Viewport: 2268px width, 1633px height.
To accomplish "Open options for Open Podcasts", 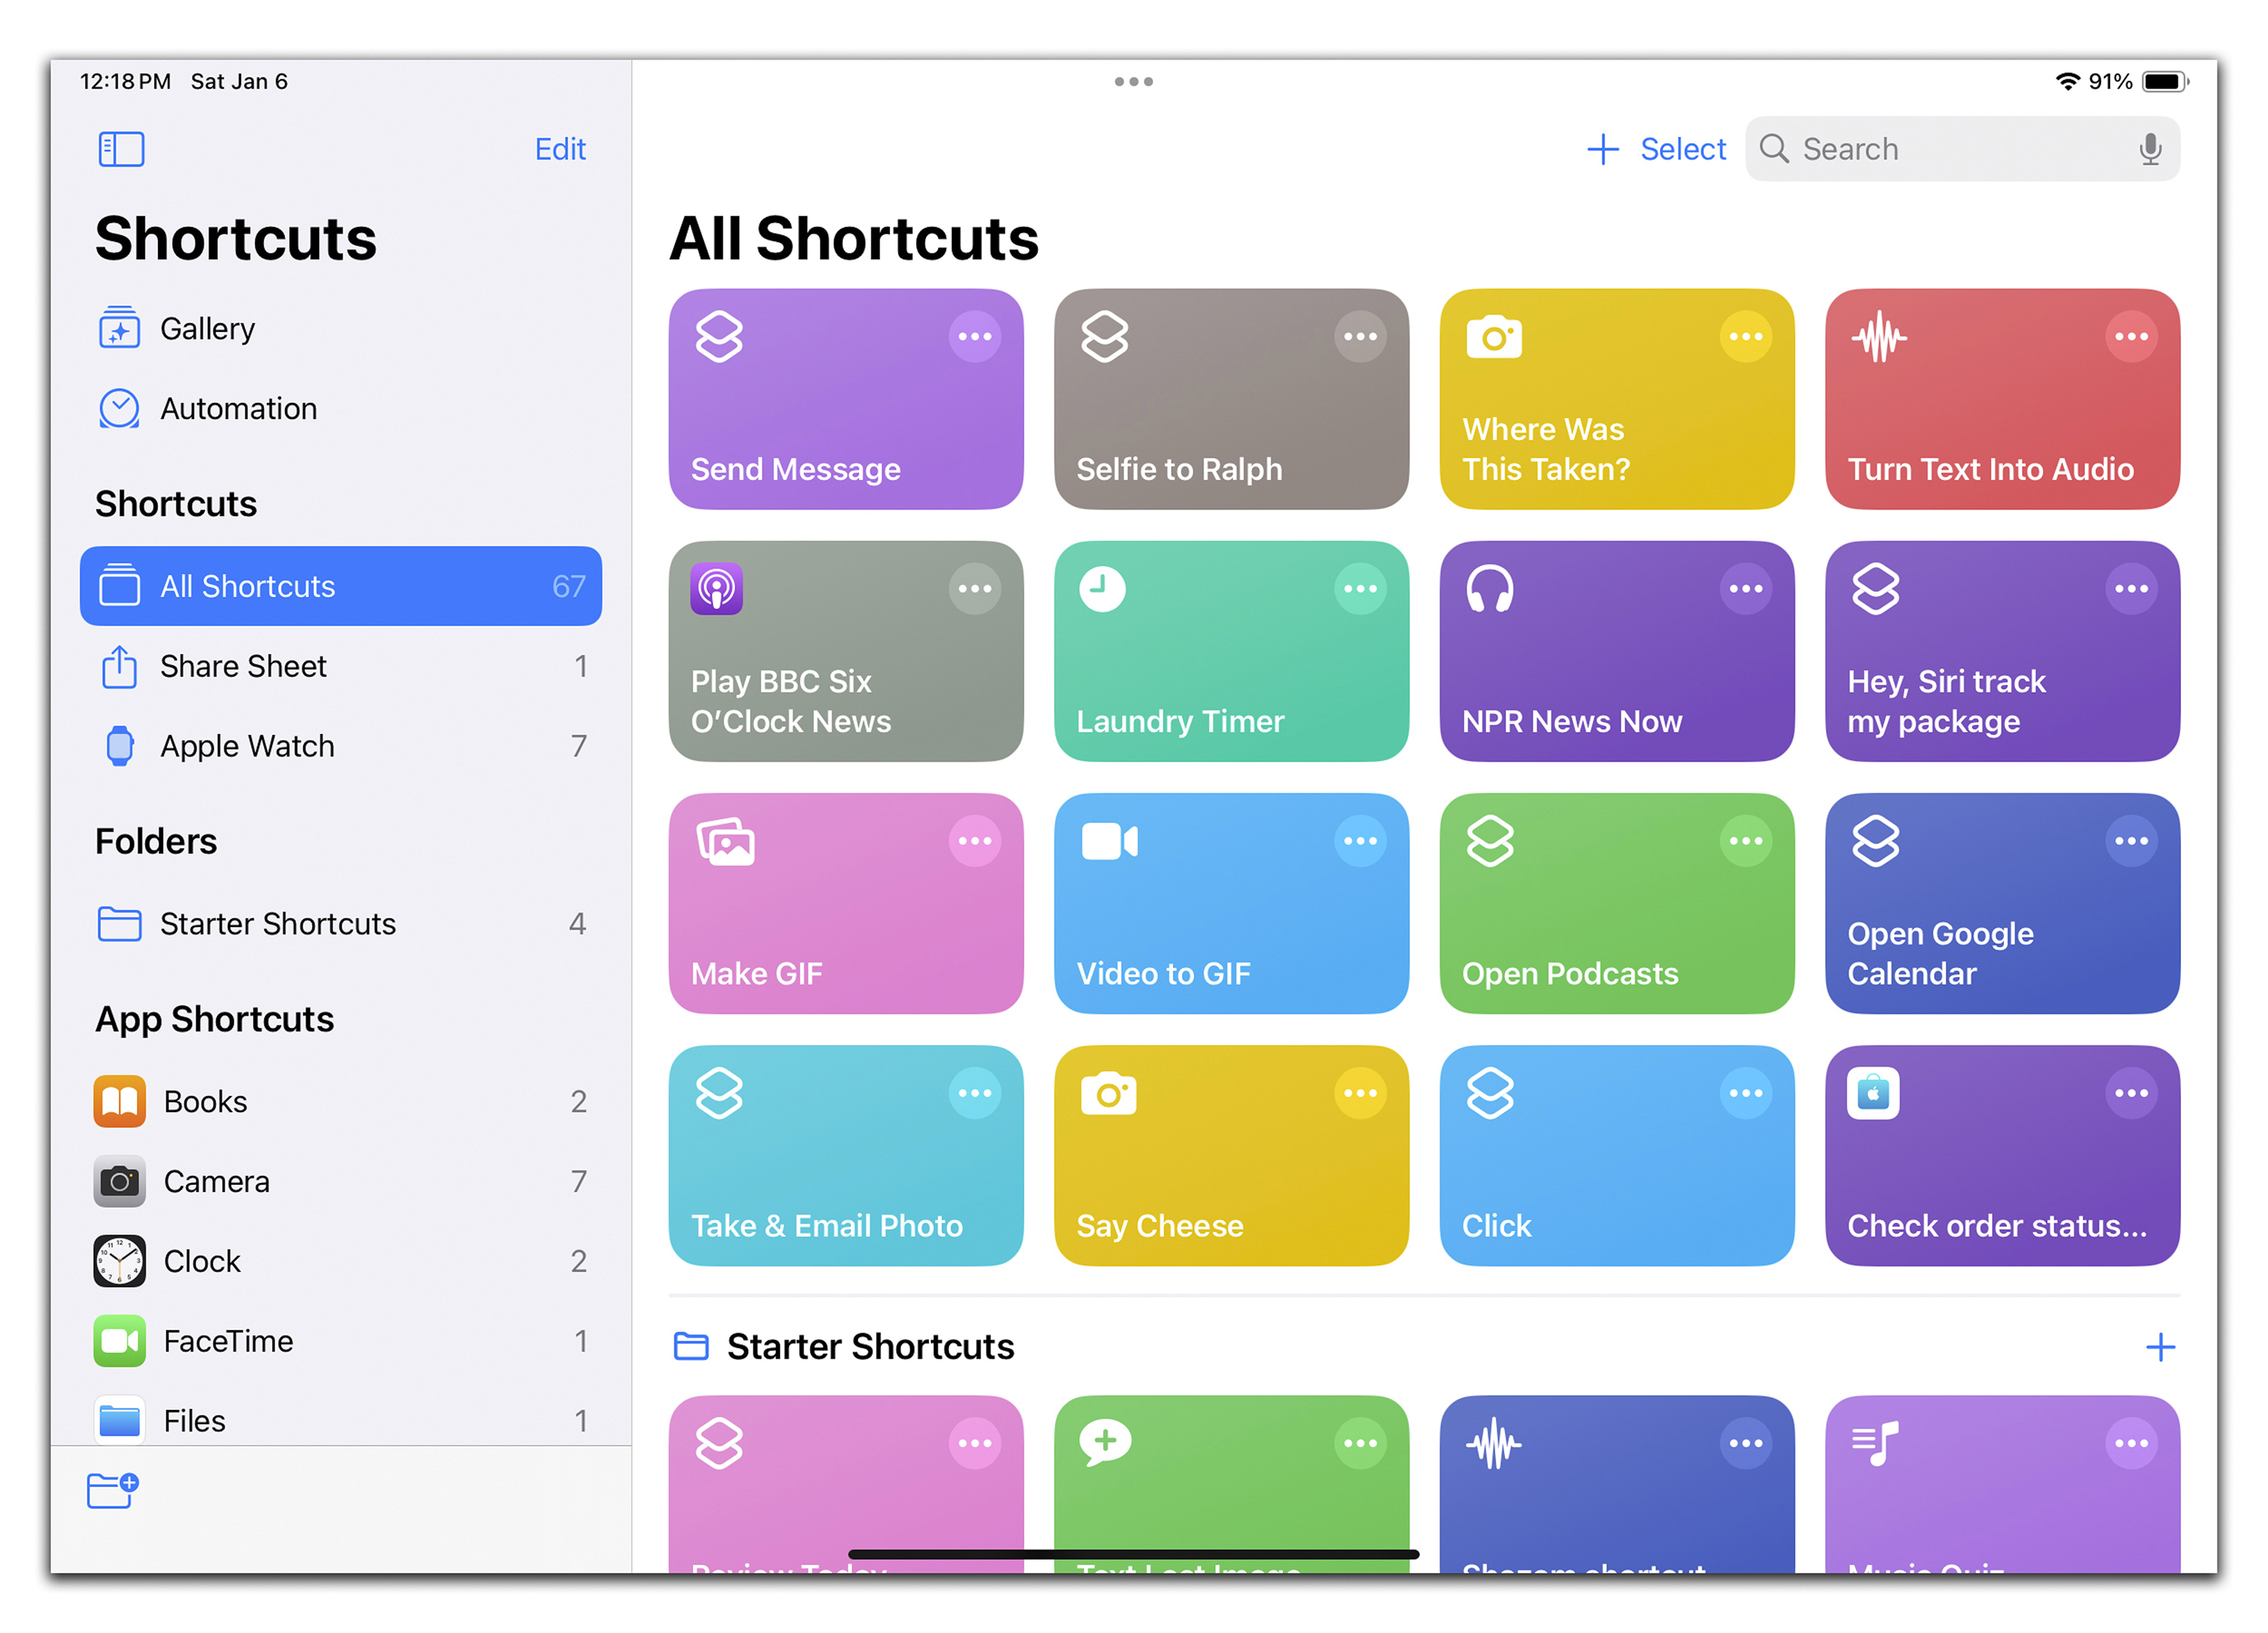I will [1746, 841].
